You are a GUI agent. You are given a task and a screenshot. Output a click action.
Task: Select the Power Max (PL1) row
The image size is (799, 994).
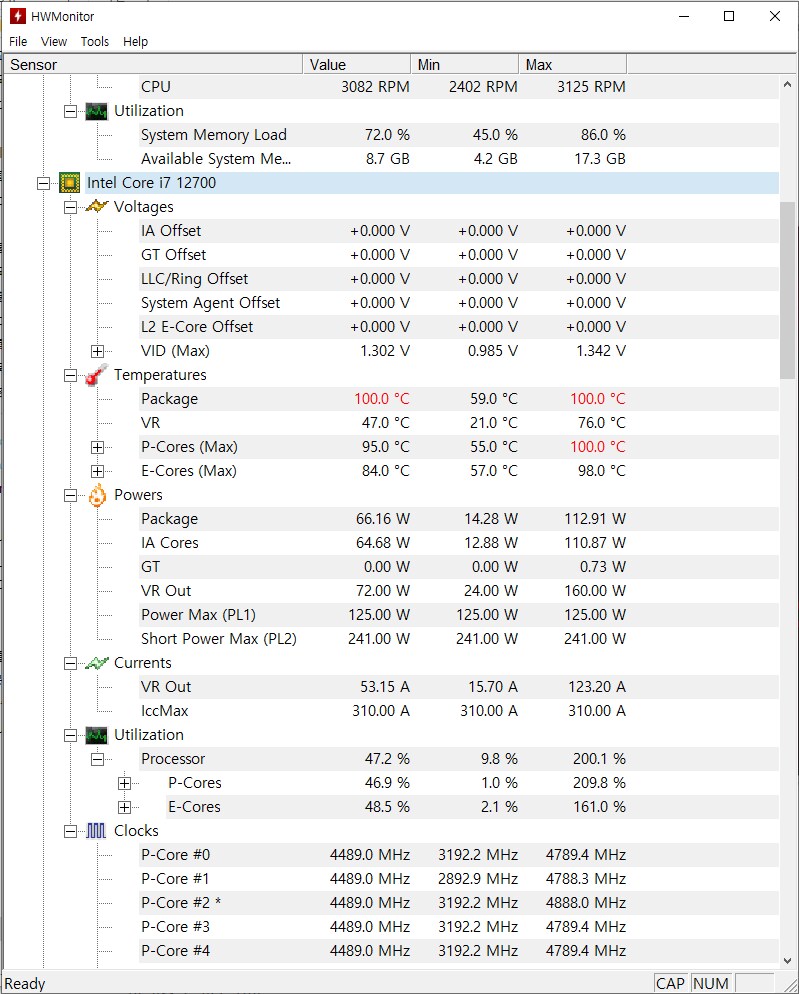(459, 615)
